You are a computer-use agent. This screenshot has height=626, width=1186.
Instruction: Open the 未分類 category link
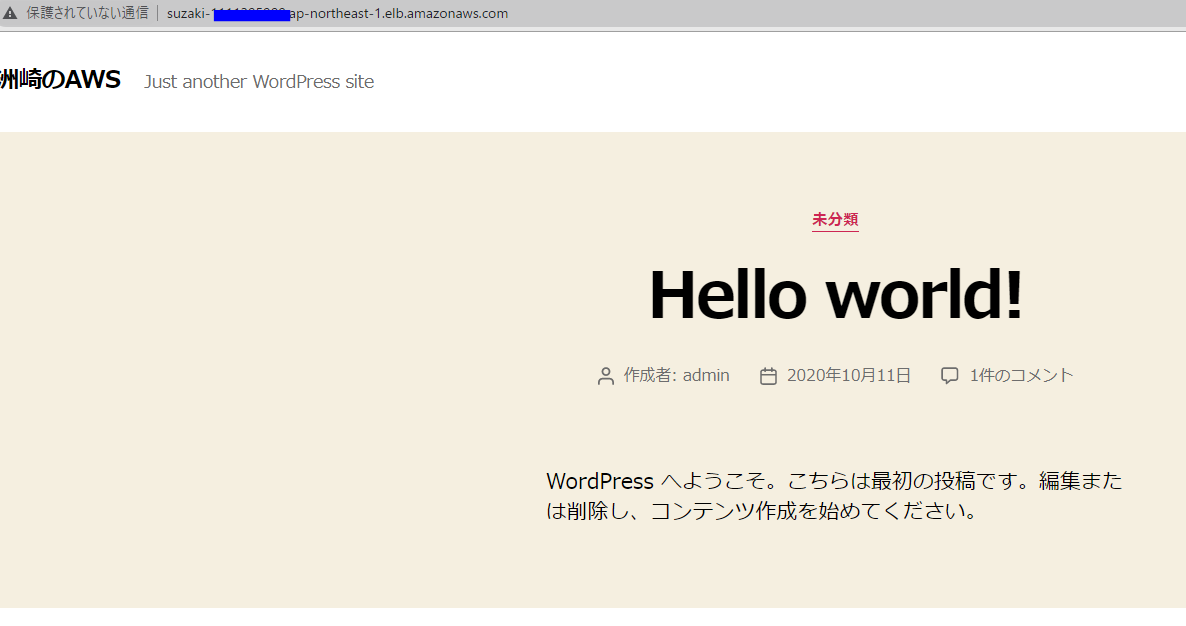[834, 220]
